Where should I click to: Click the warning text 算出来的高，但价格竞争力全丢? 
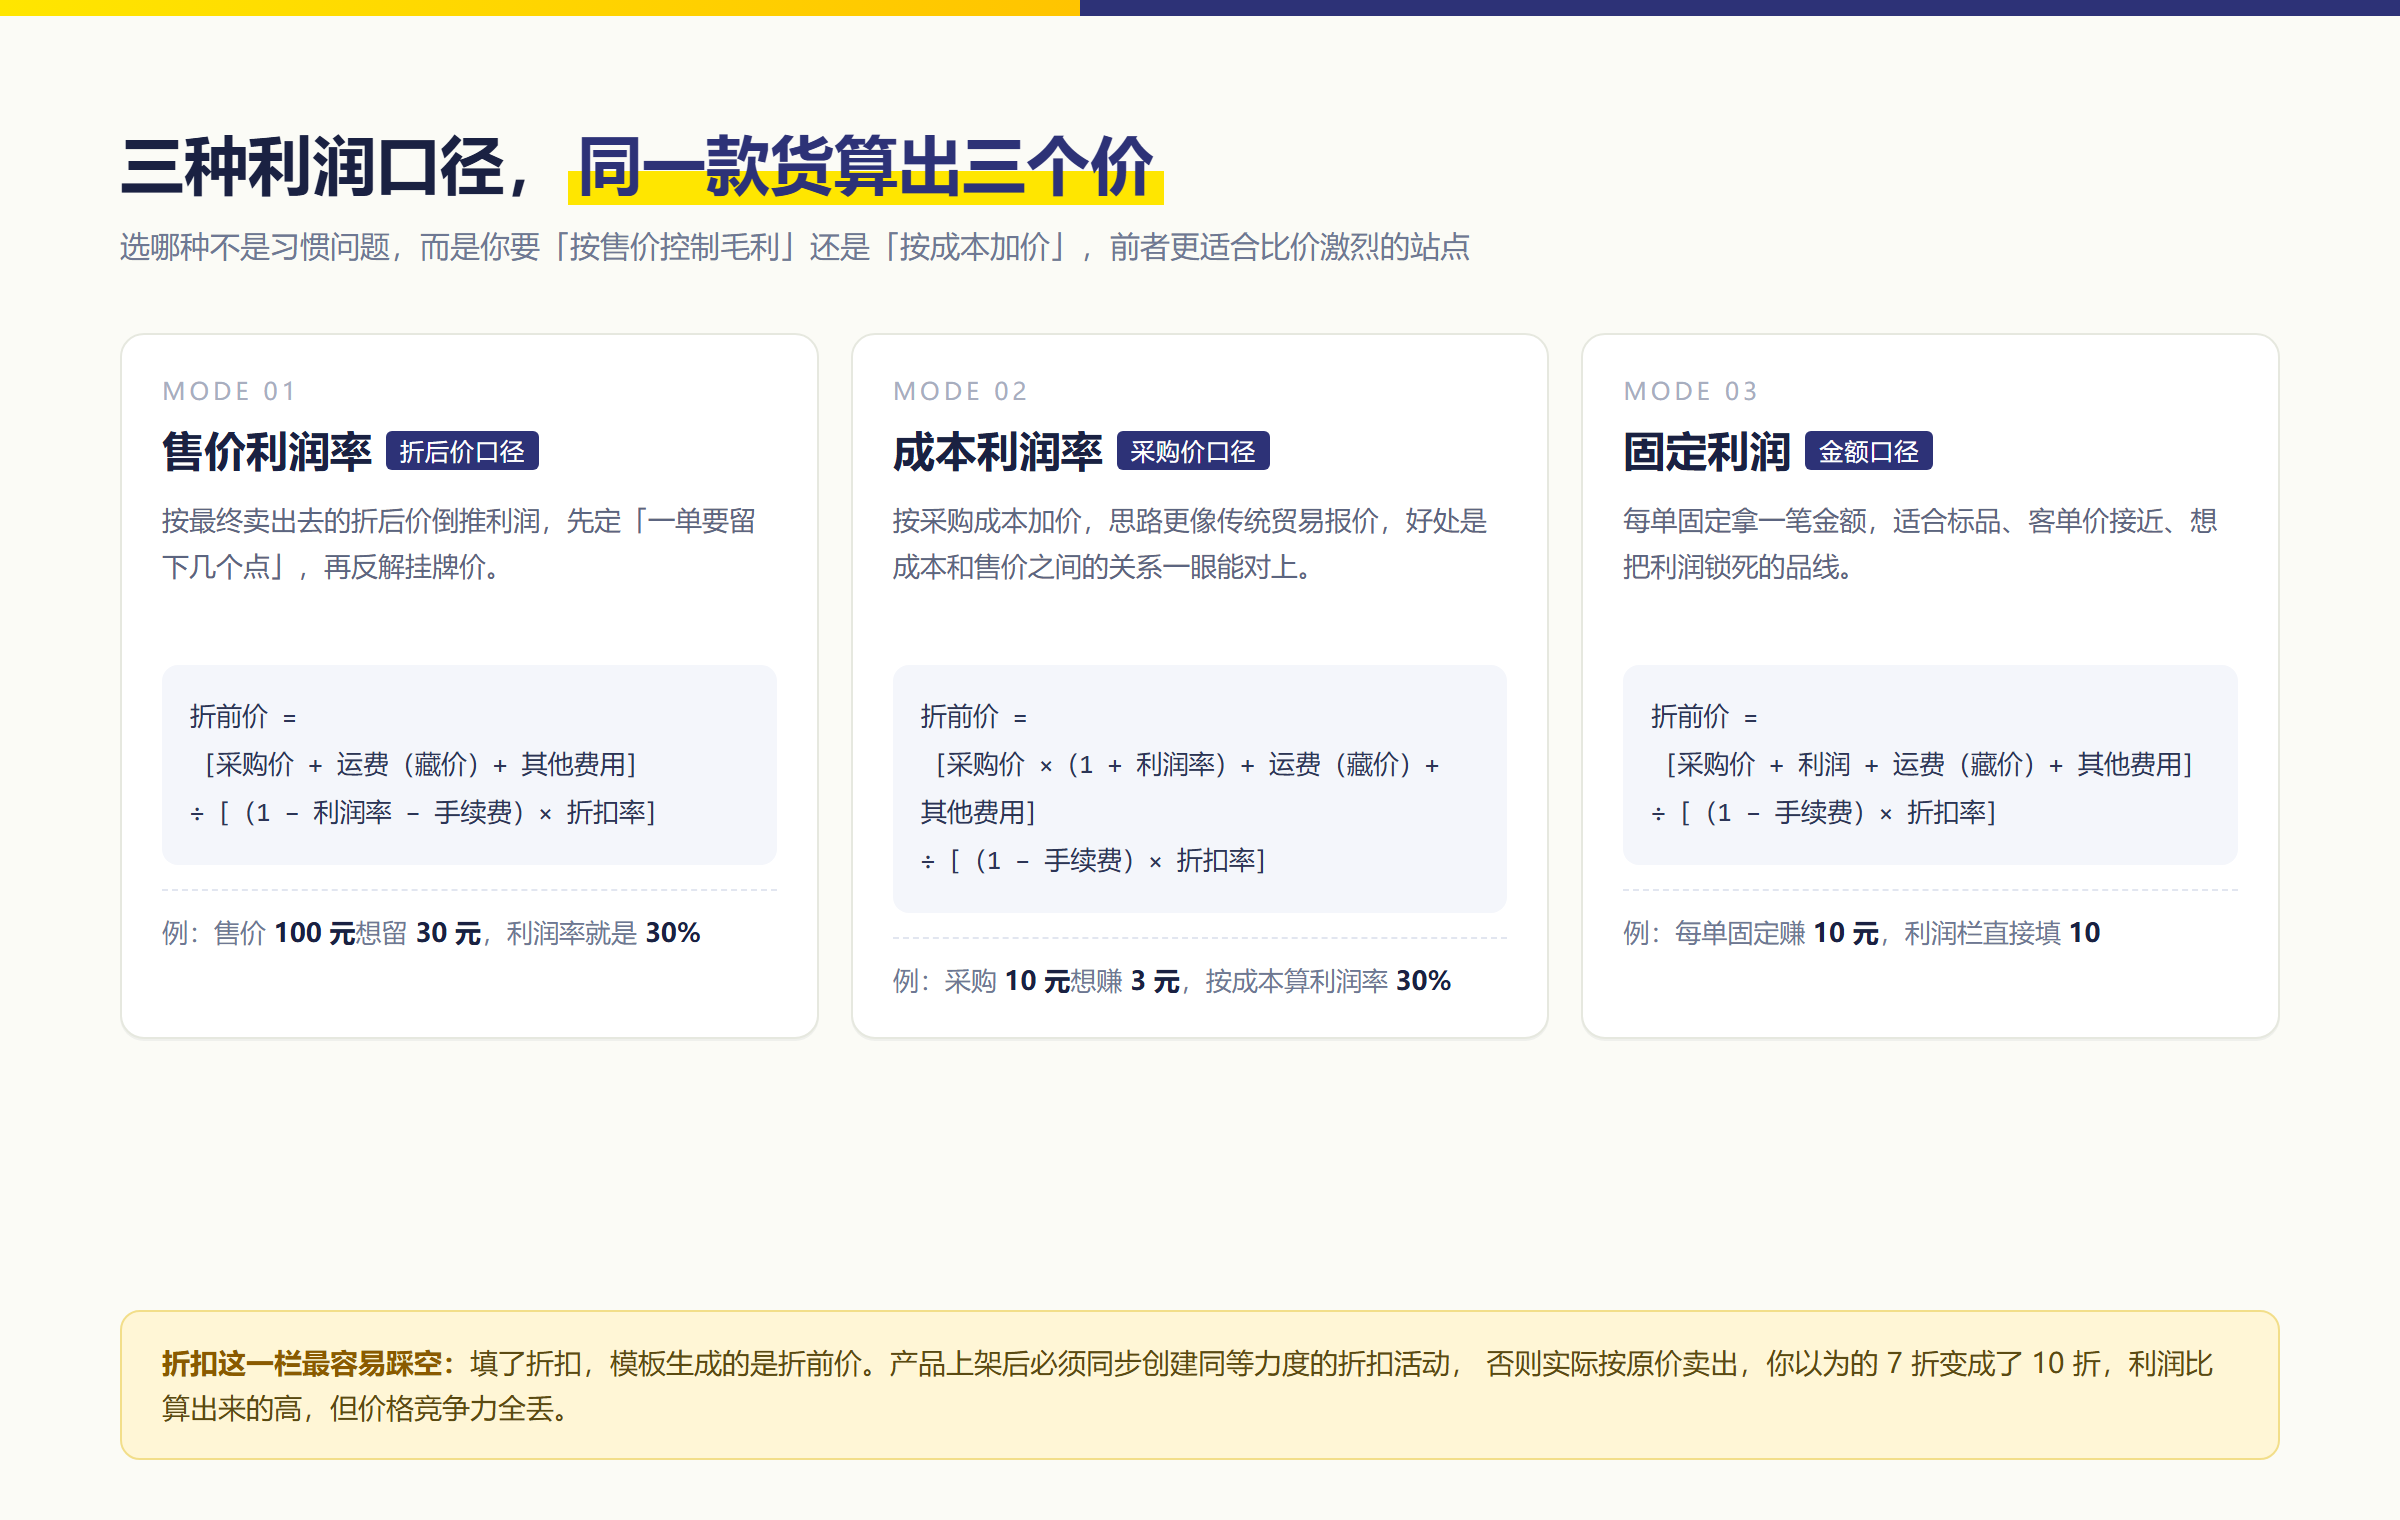coord(365,1409)
